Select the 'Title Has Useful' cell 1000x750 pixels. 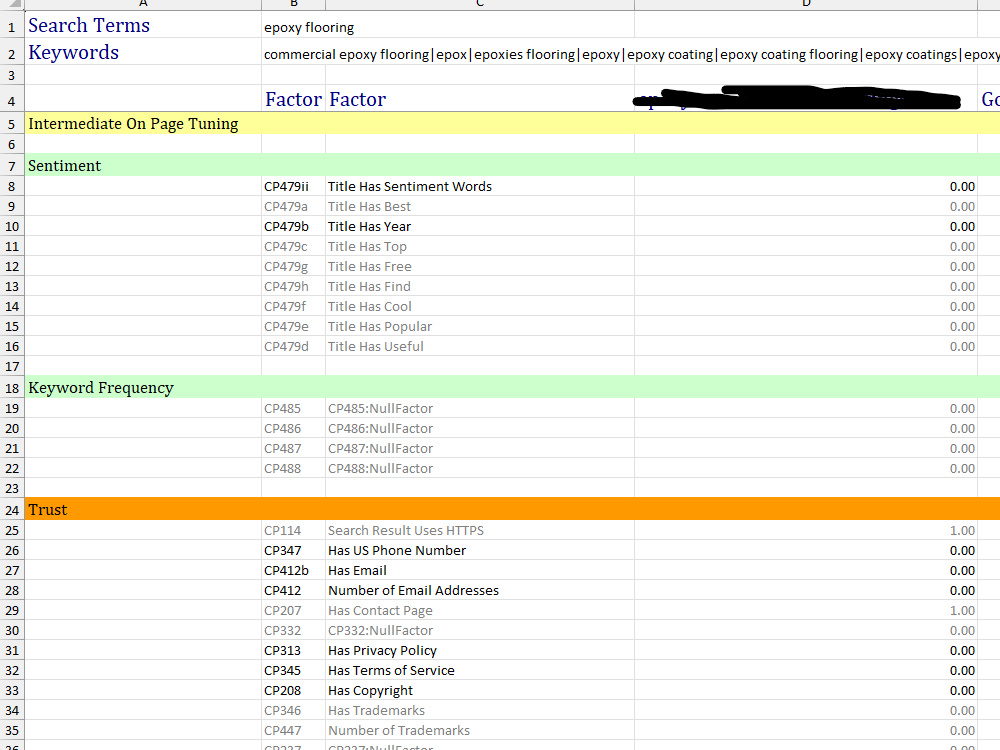(480, 346)
